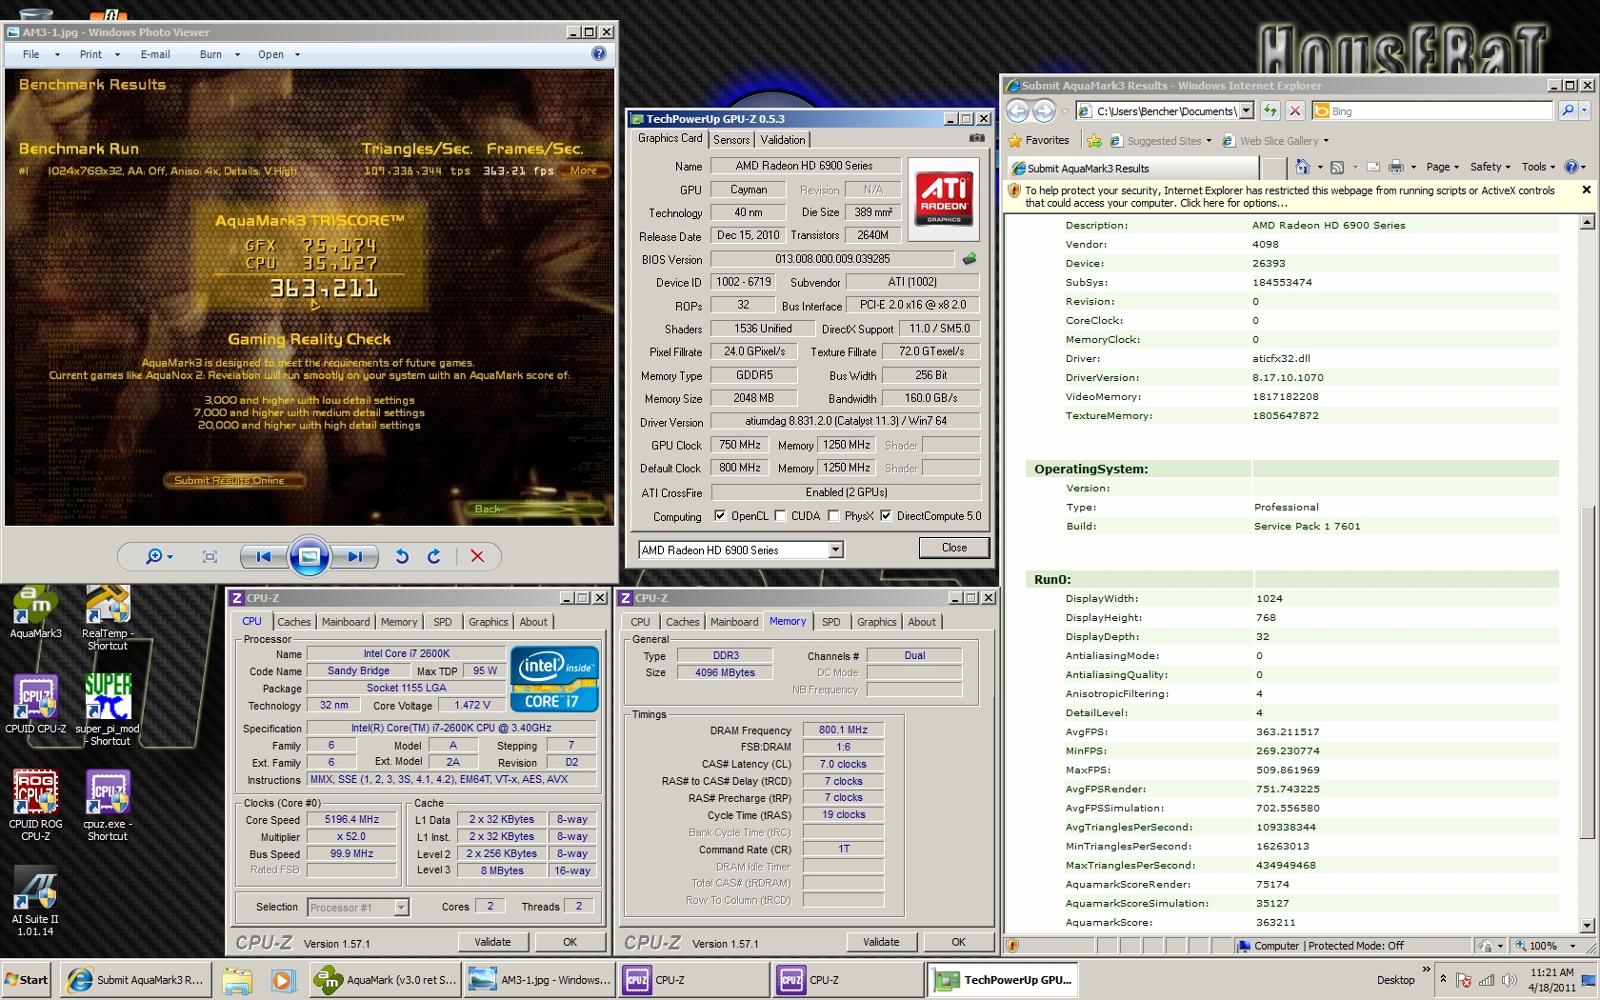Click the IE Home icon
1600x1000 pixels.
point(1302,167)
